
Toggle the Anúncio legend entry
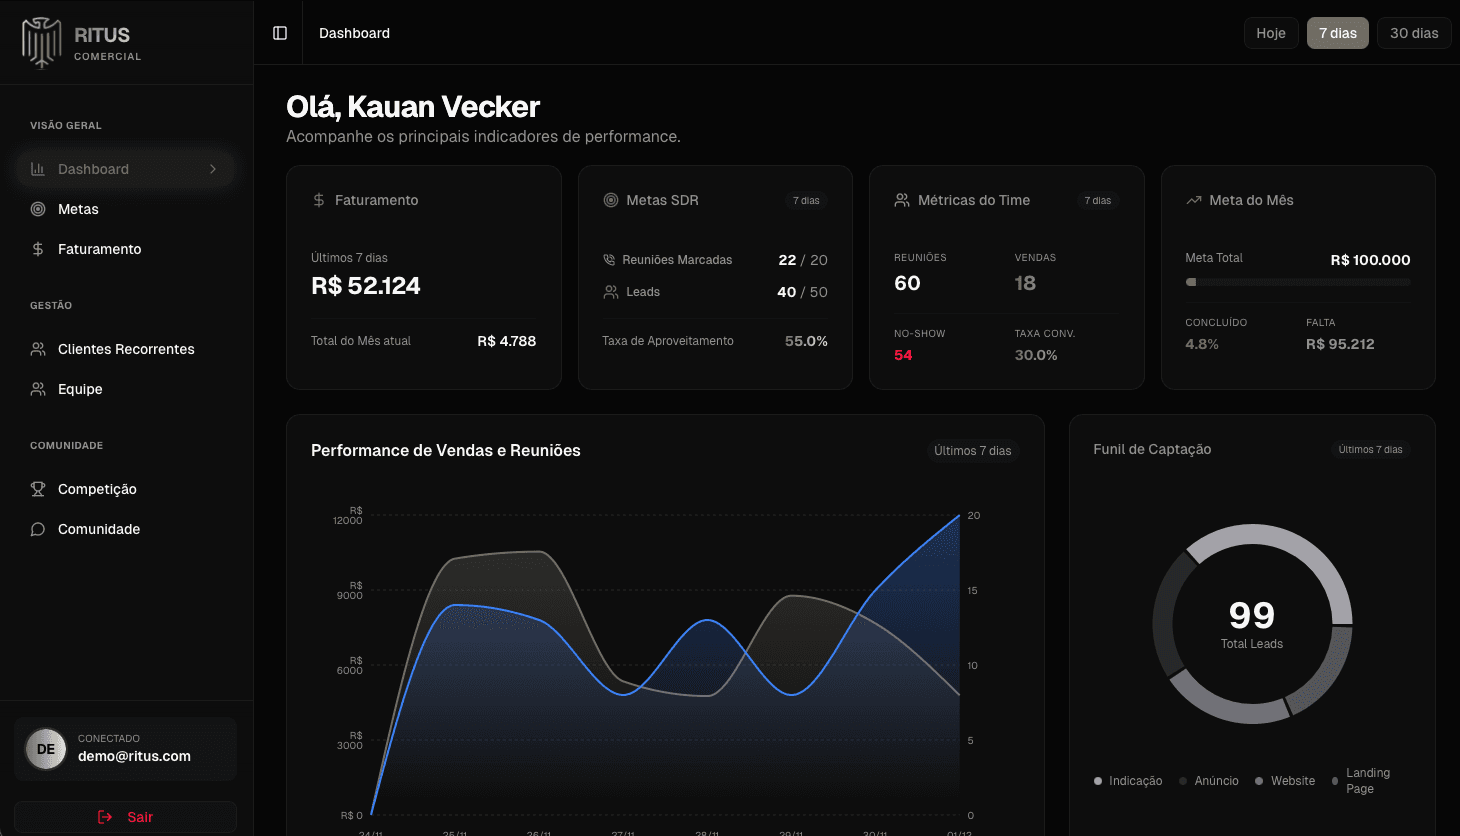point(1208,780)
